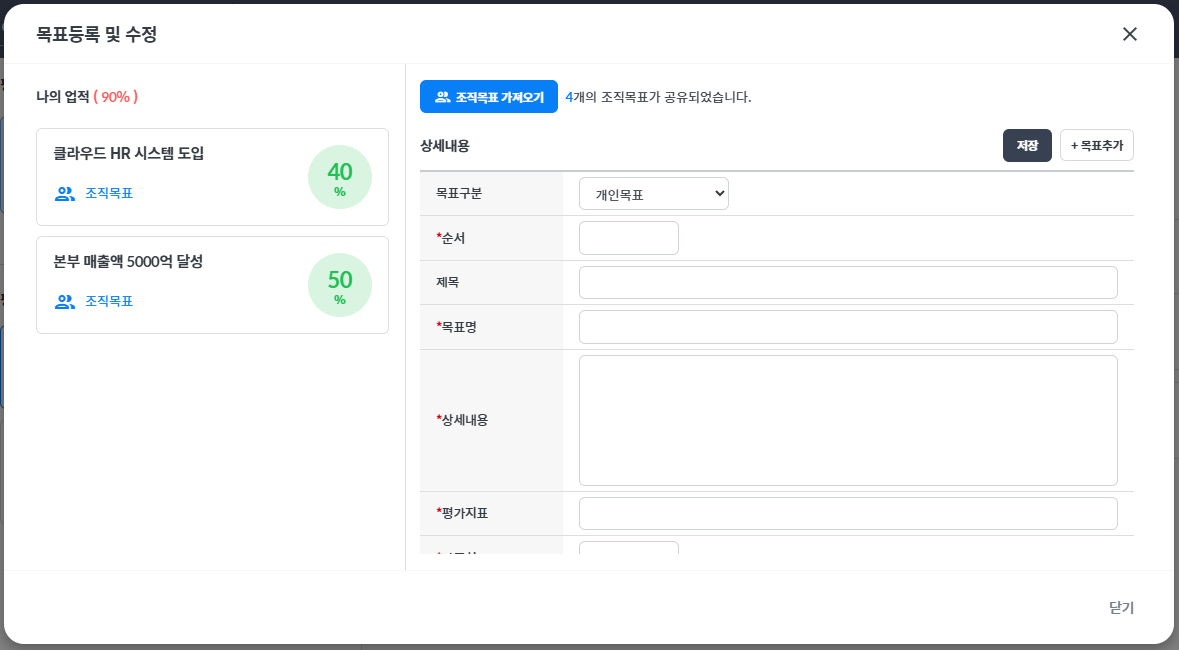Click 조직목표 link under 본부 매출액 card

tap(108, 302)
